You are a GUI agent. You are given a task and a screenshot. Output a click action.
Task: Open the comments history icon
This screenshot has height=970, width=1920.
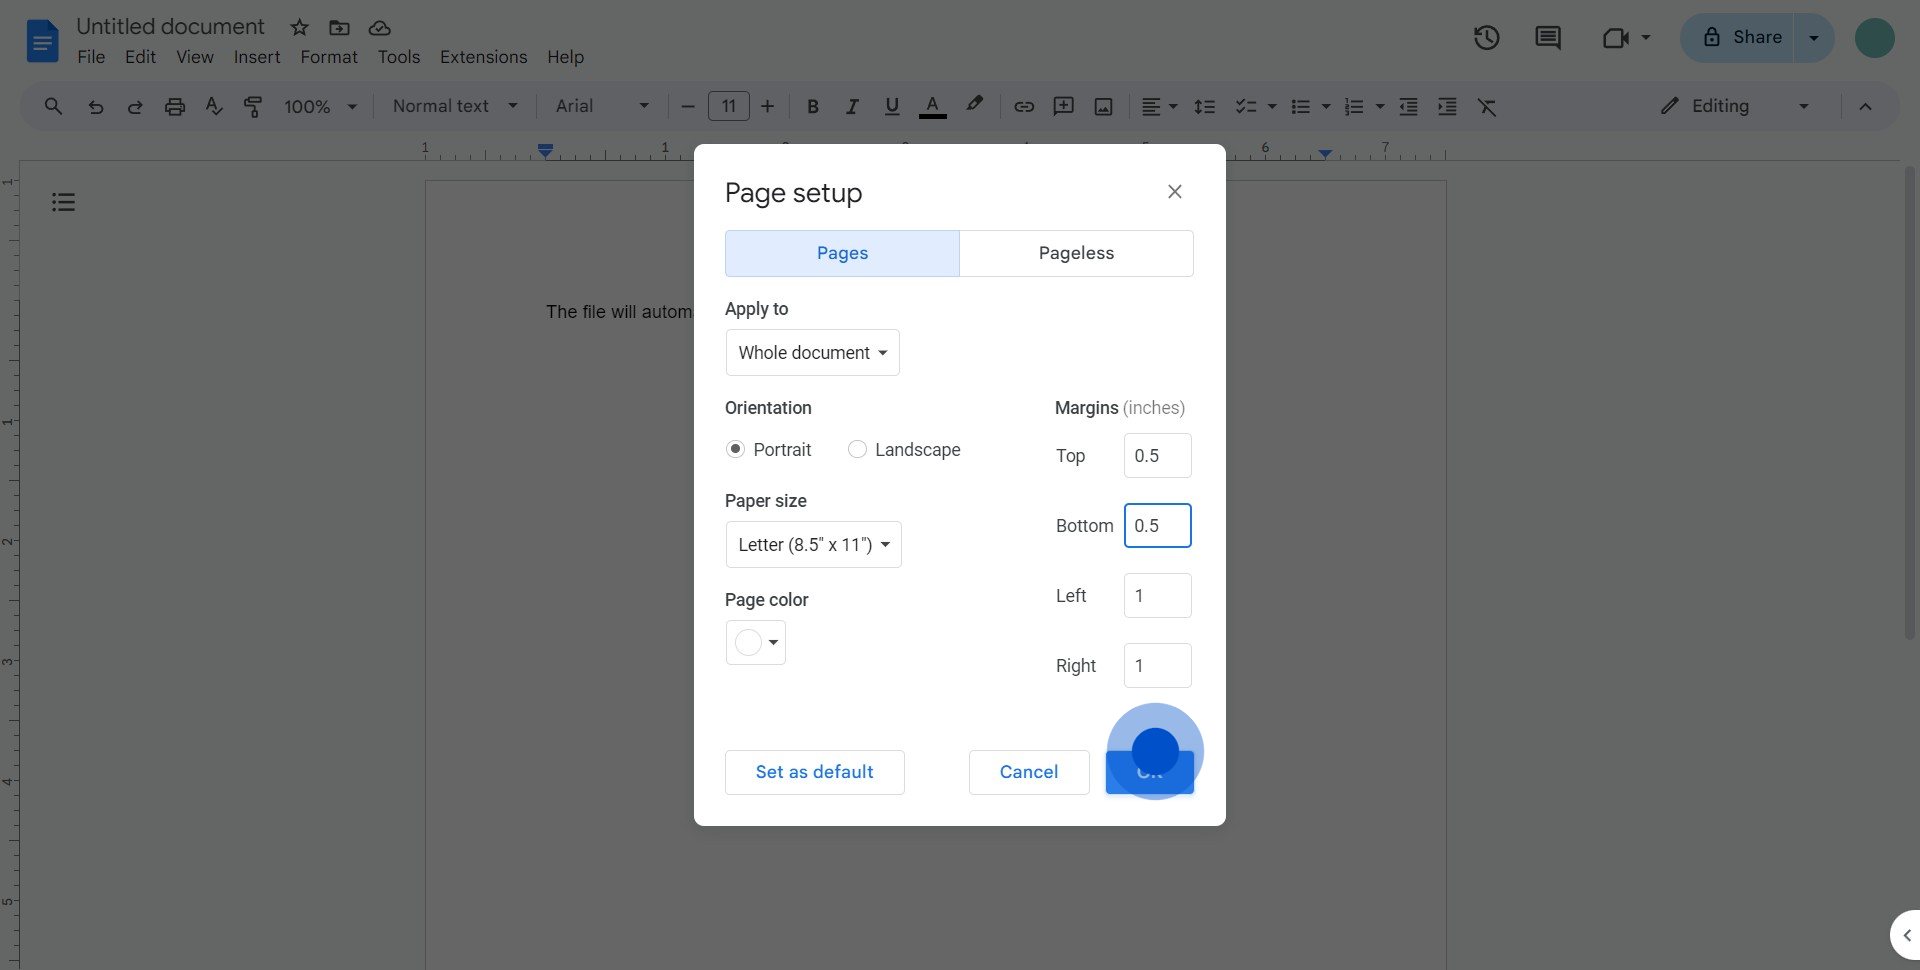pos(1547,38)
